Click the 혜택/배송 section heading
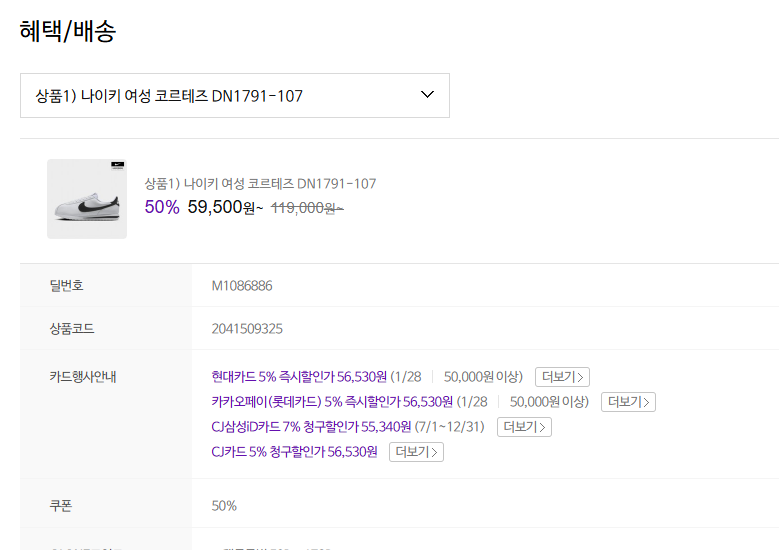The image size is (779, 550). click(68, 31)
